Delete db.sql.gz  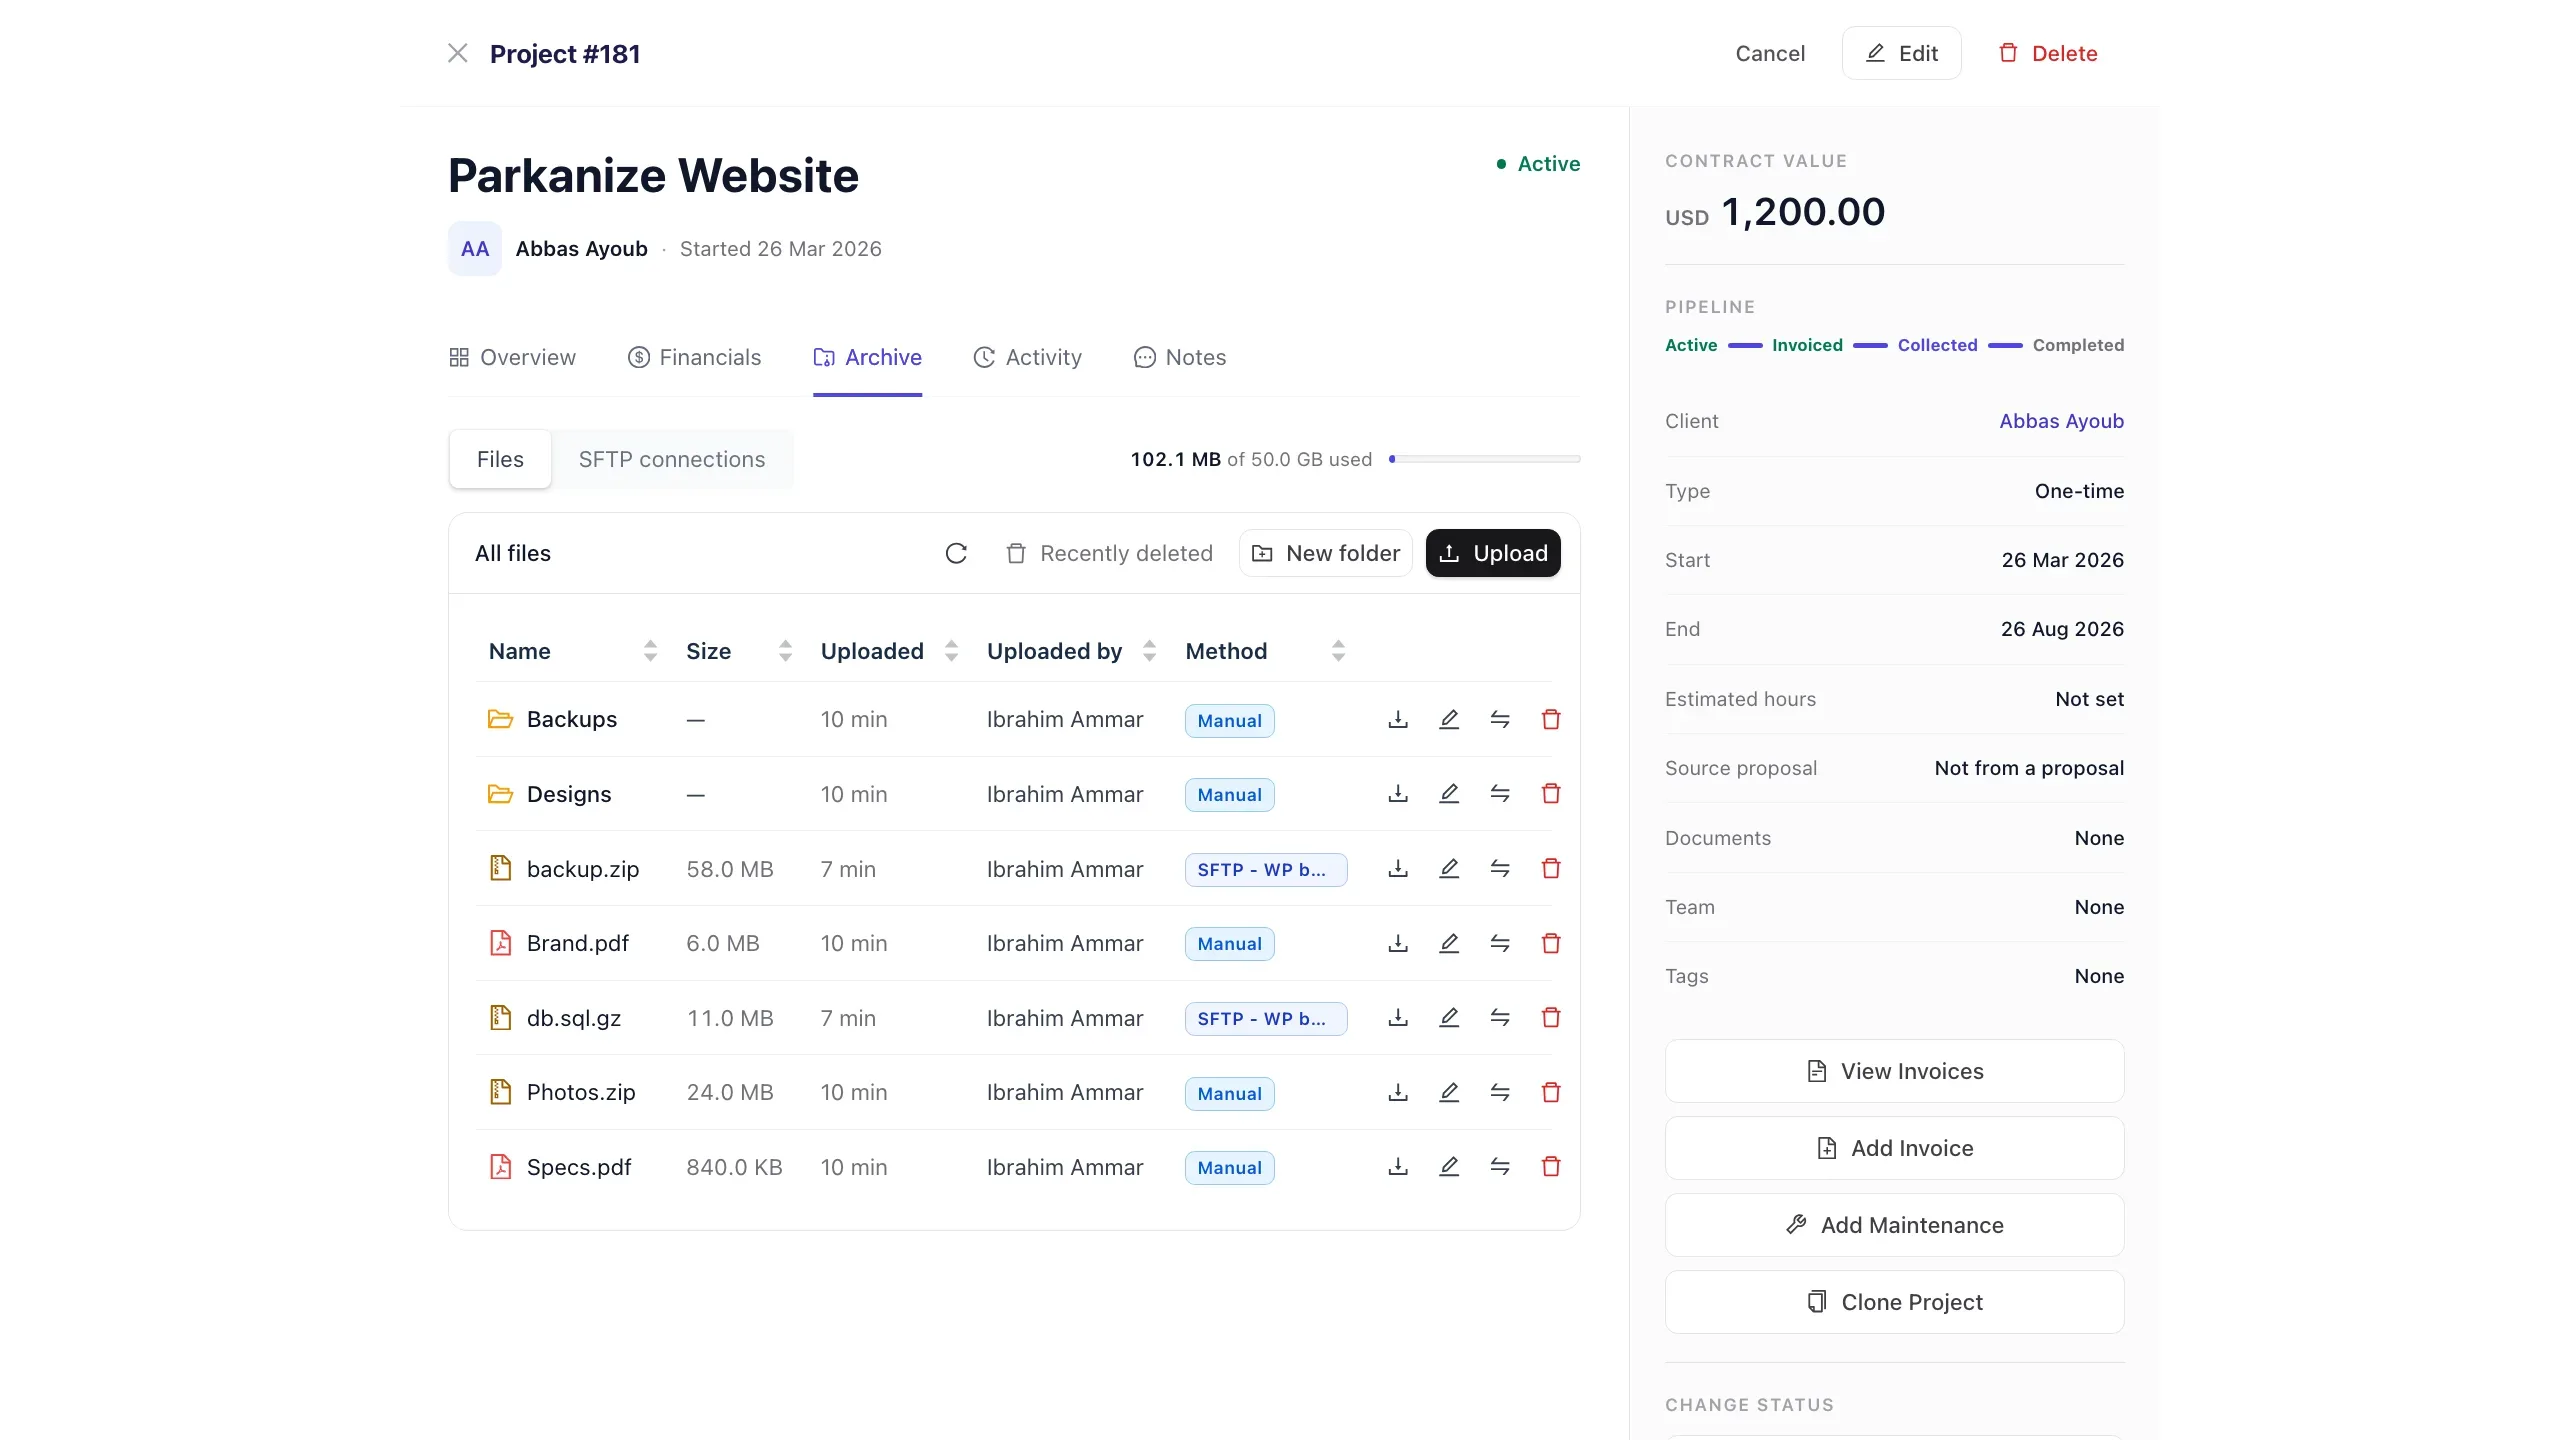point(1551,1018)
